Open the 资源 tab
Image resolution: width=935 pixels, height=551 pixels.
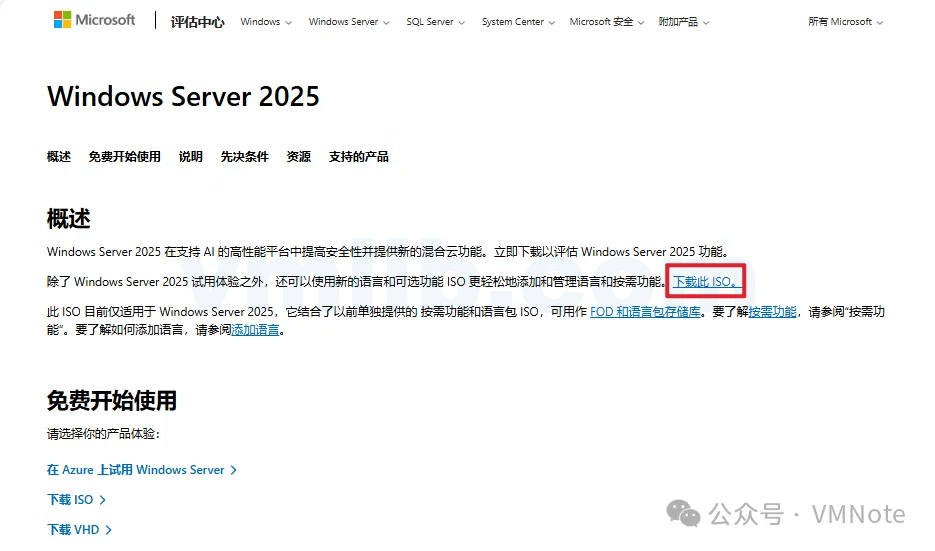click(298, 157)
